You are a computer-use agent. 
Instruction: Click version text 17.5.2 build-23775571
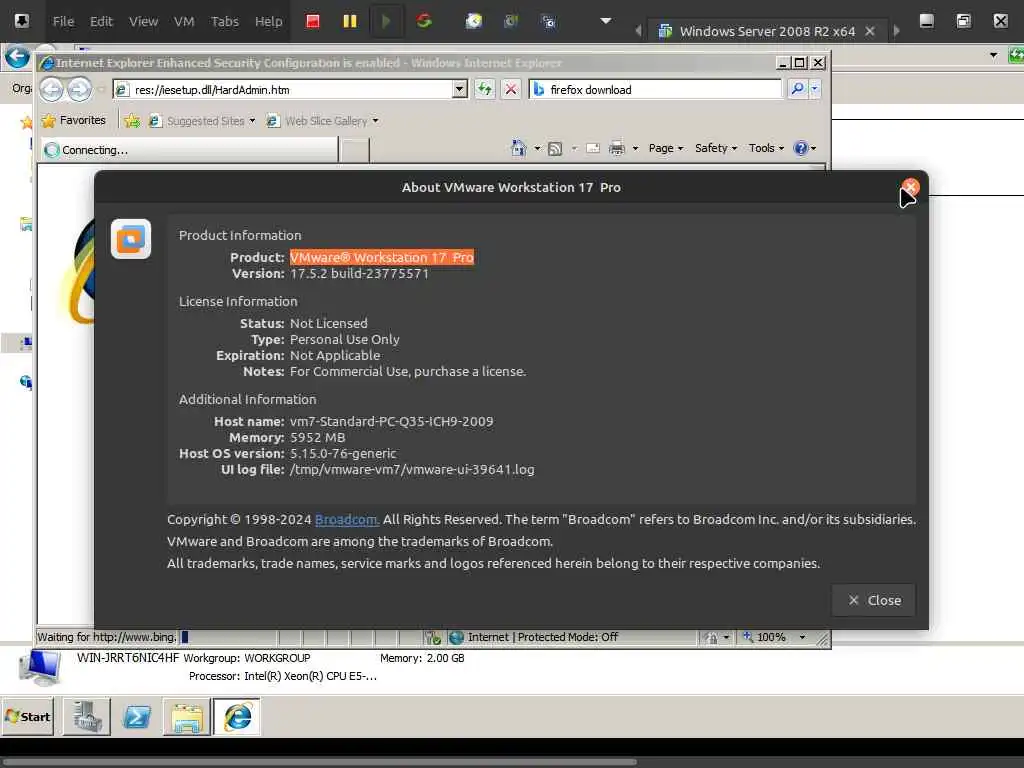[x=359, y=274]
